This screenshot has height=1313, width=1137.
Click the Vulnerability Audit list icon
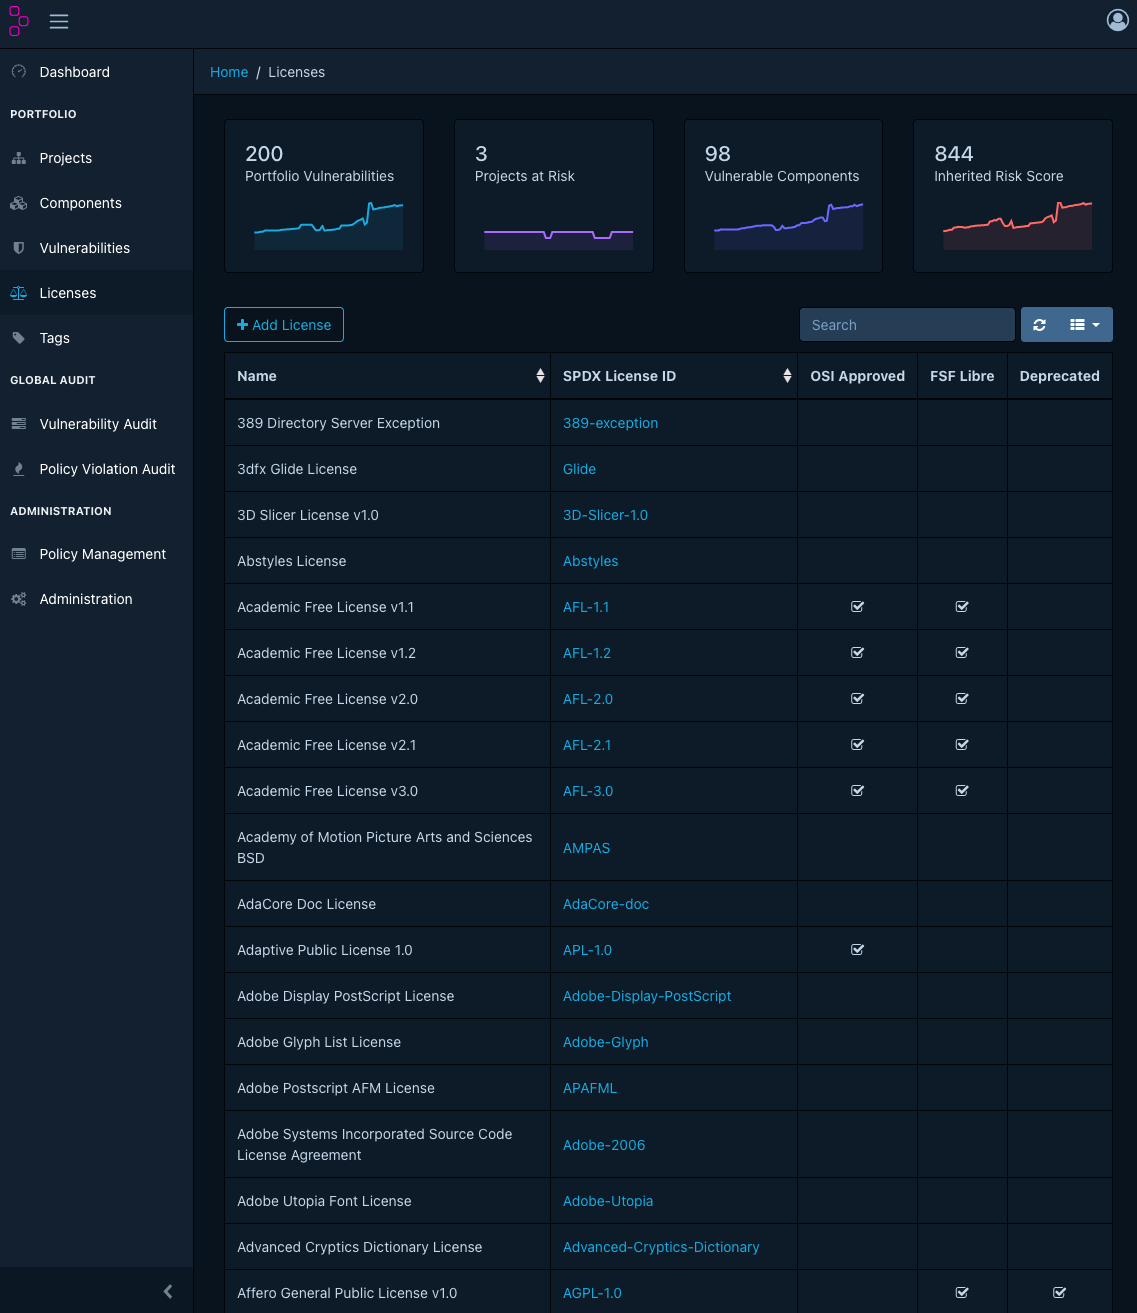tap(18, 424)
